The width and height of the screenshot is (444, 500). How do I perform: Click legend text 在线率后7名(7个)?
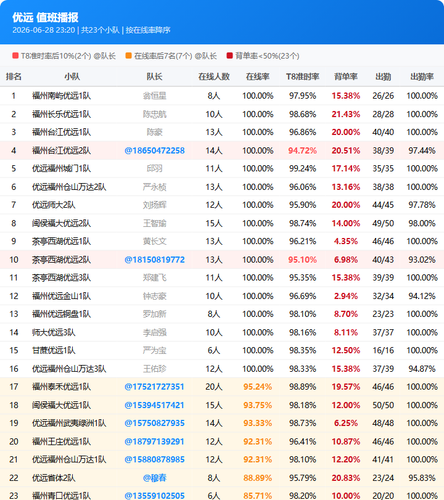tap(163, 56)
